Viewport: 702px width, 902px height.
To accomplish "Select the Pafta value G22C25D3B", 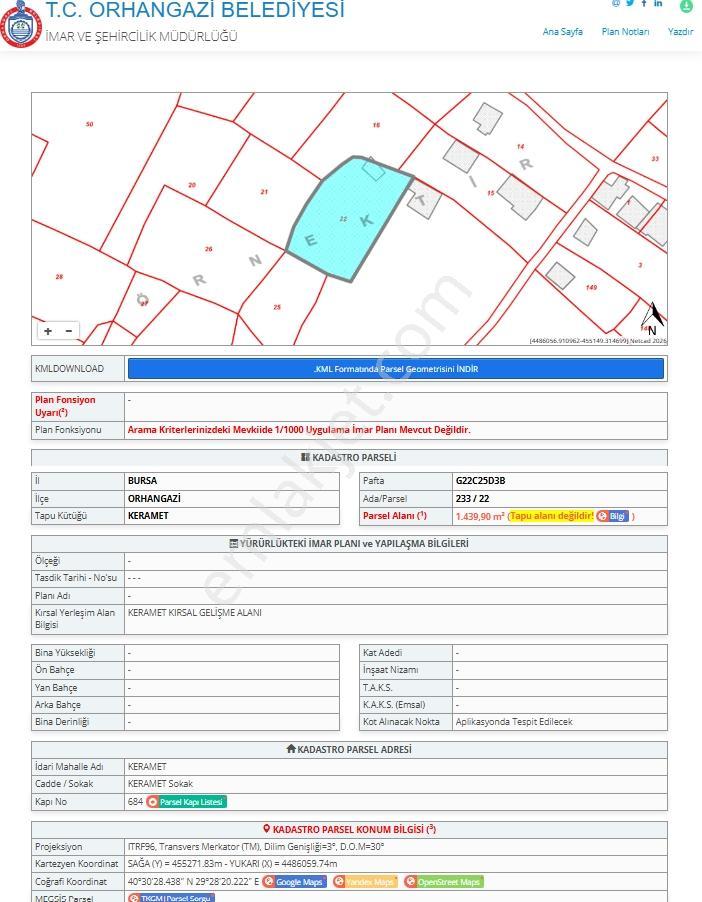I will (x=480, y=481).
